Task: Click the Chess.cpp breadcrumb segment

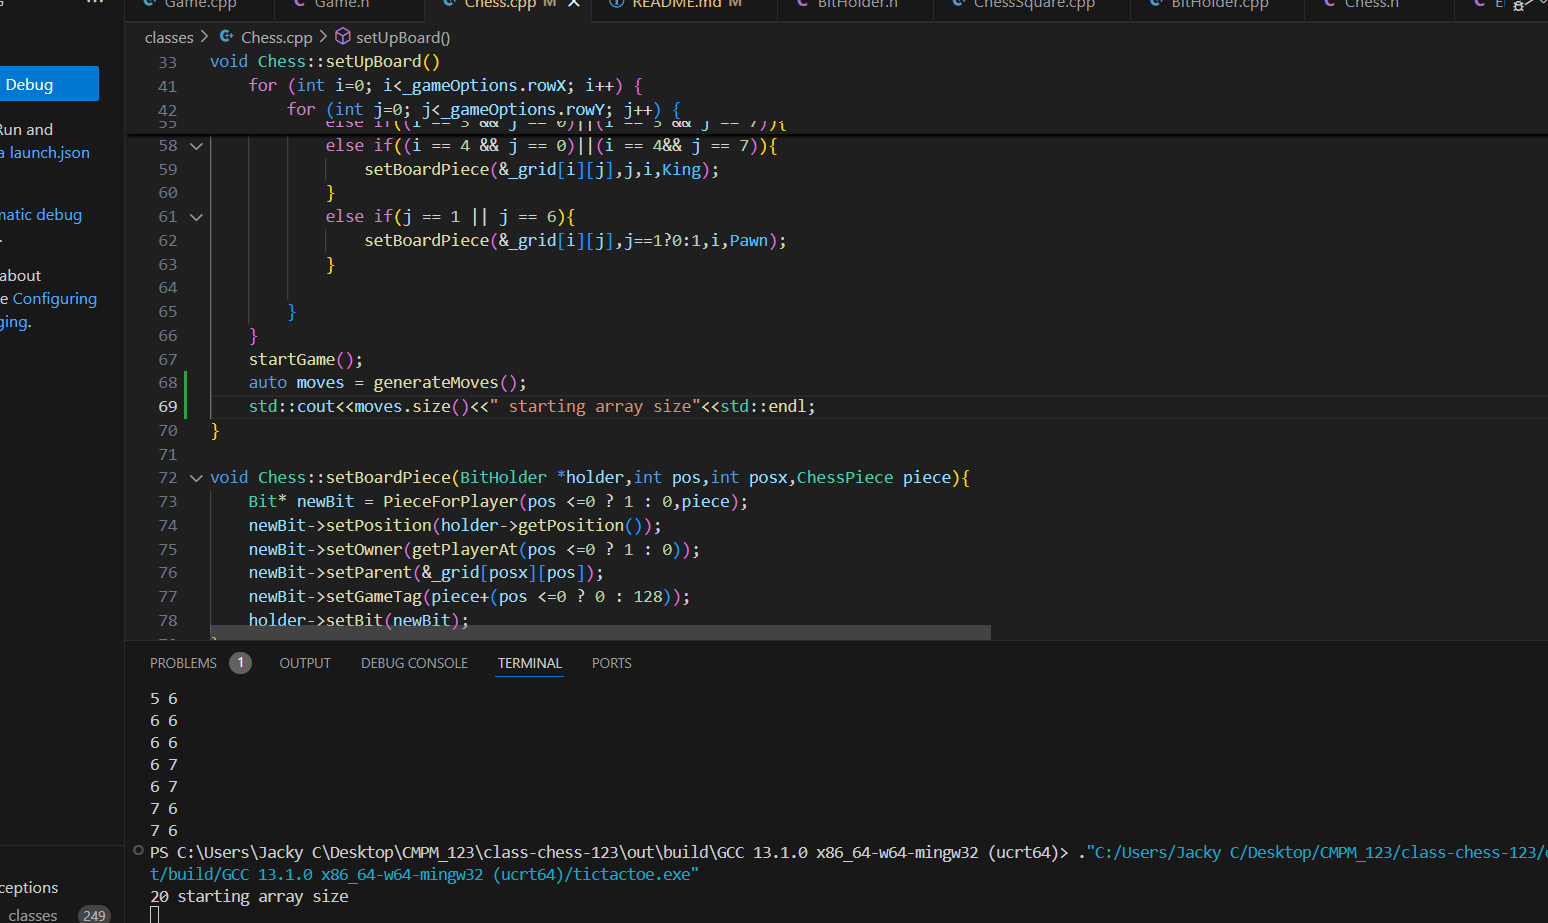Action: pyautogui.click(x=276, y=37)
